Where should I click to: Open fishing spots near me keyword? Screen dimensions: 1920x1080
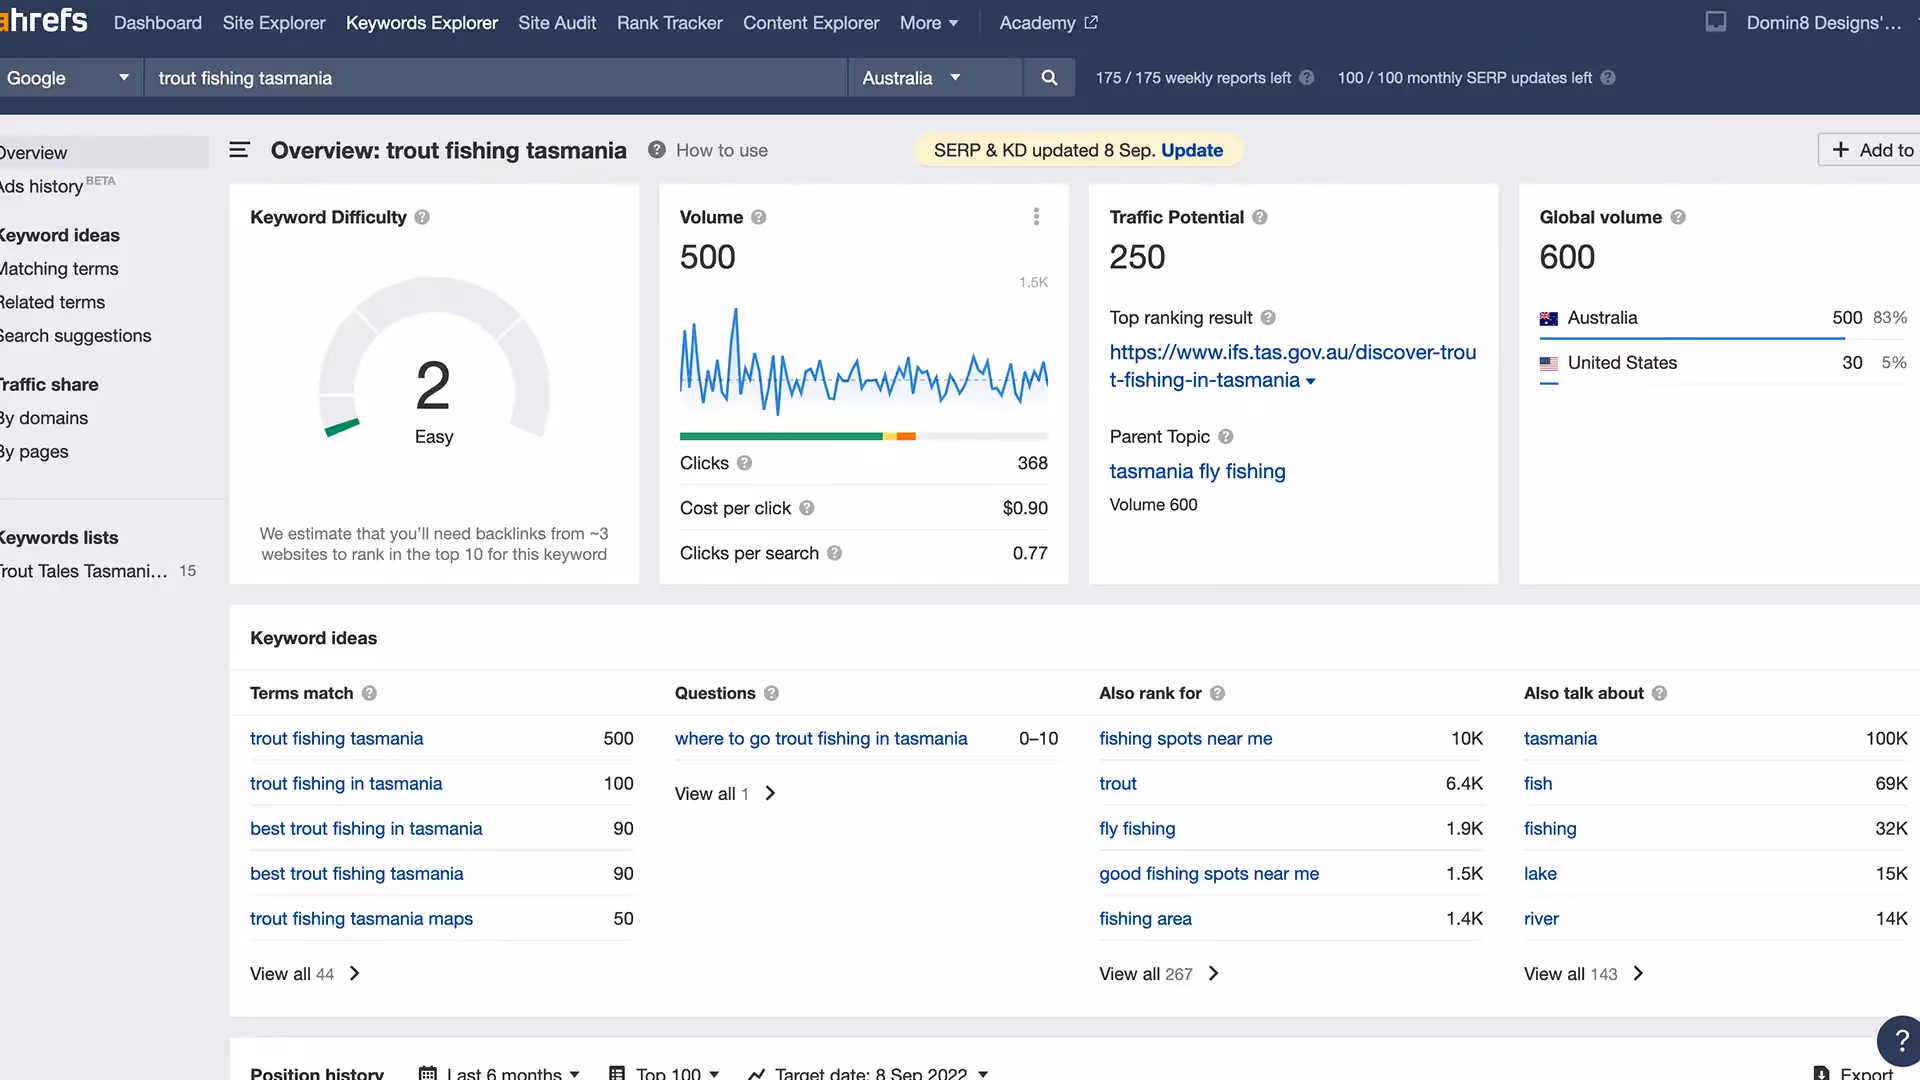pyautogui.click(x=1185, y=739)
